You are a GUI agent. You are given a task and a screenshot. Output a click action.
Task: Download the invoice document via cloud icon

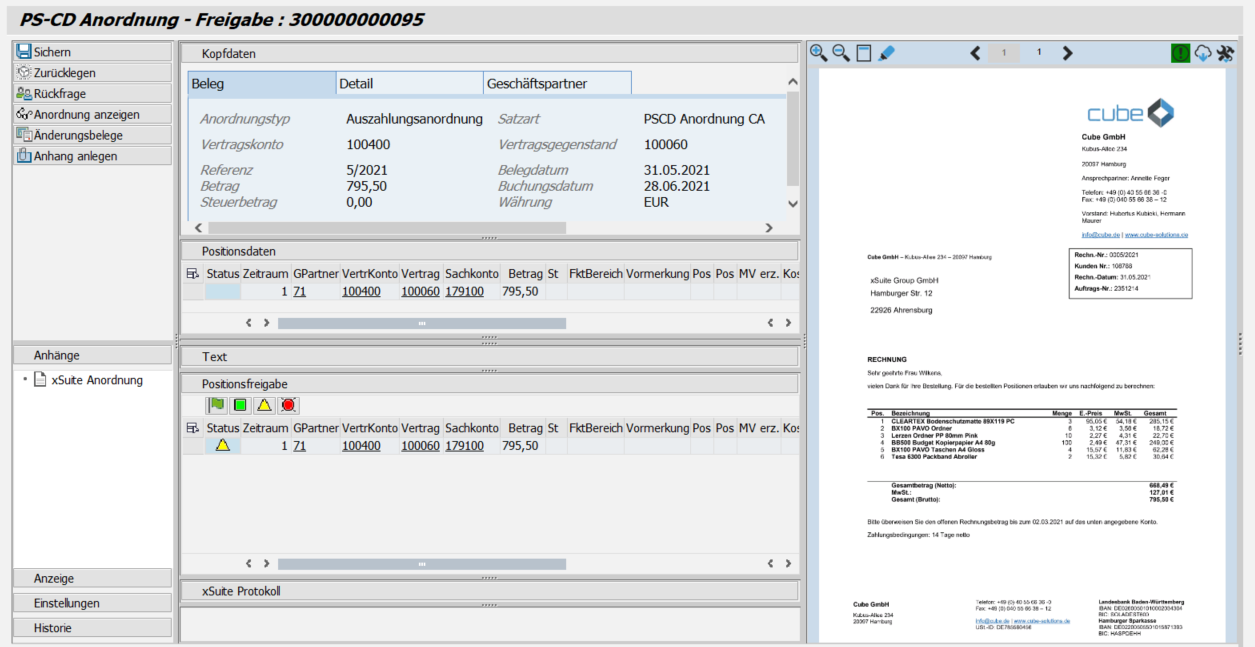pos(1203,53)
